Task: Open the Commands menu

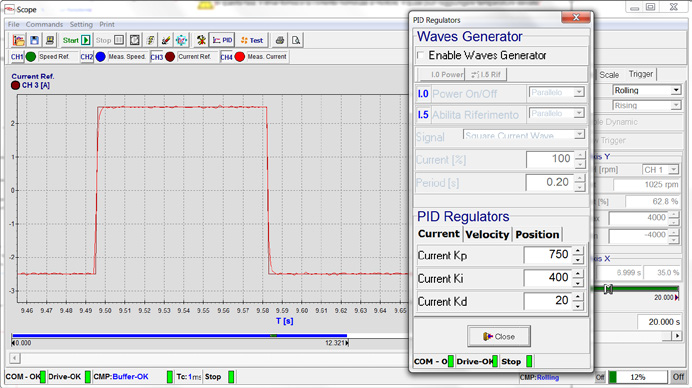Action: click(44, 24)
